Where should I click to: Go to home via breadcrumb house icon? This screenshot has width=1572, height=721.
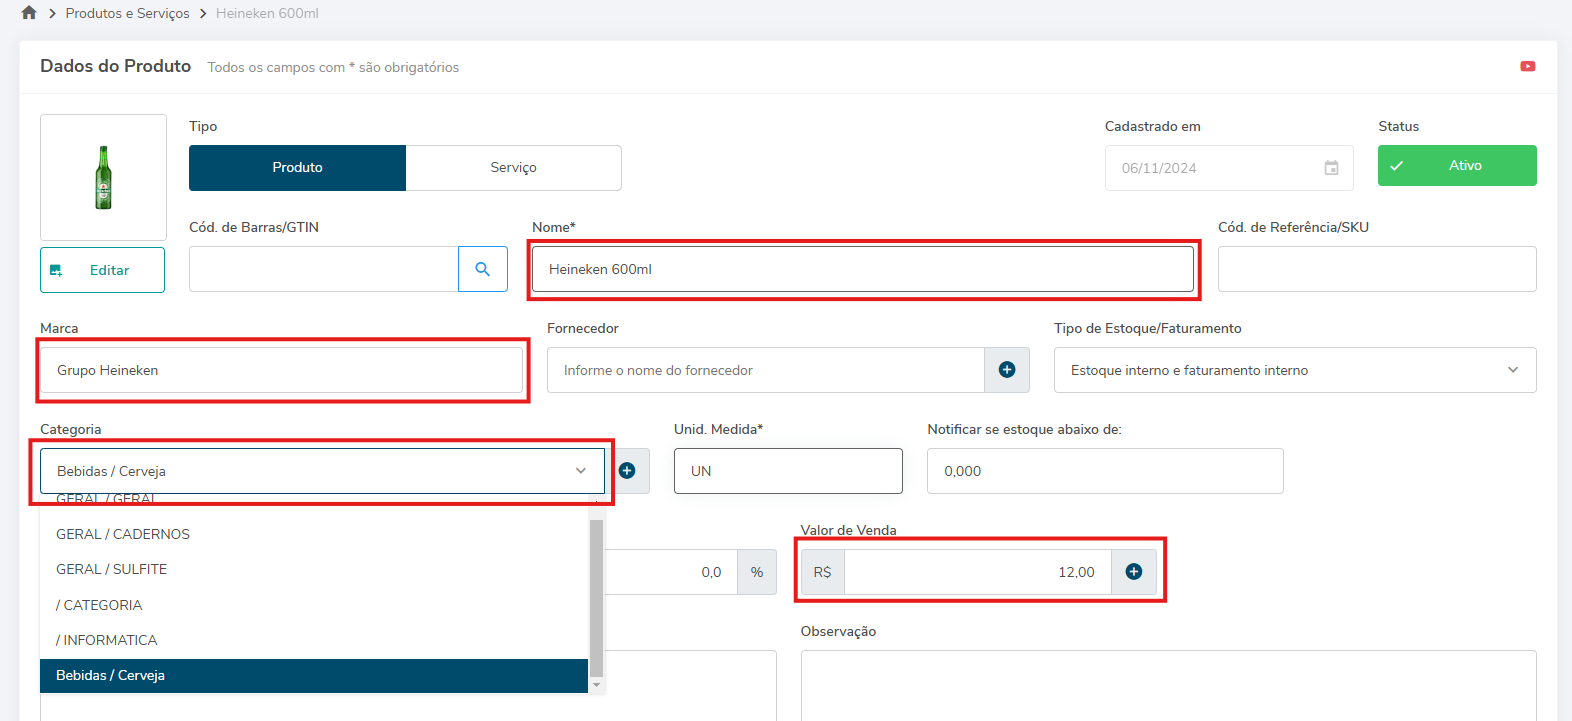29,13
